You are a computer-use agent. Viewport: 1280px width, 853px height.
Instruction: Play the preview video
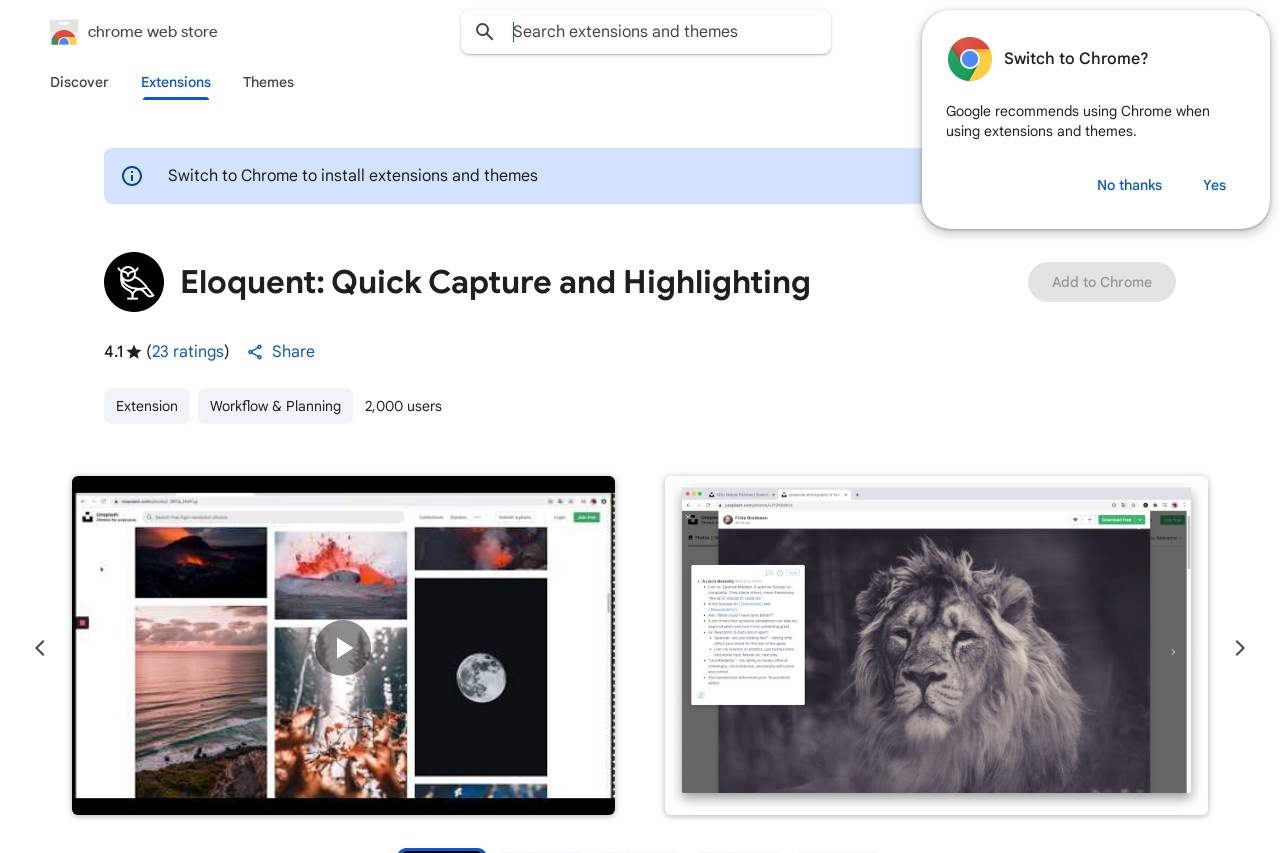[x=343, y=648]
